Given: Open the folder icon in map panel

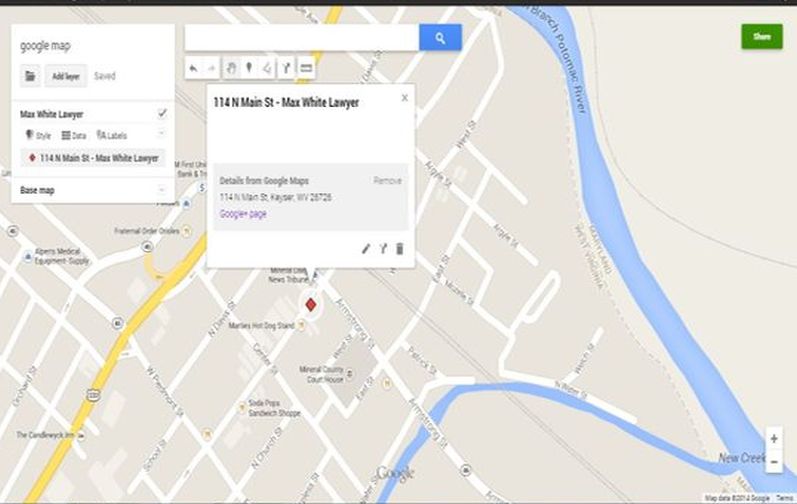Looking at the screenshot, I should click(x=30, y=76).
